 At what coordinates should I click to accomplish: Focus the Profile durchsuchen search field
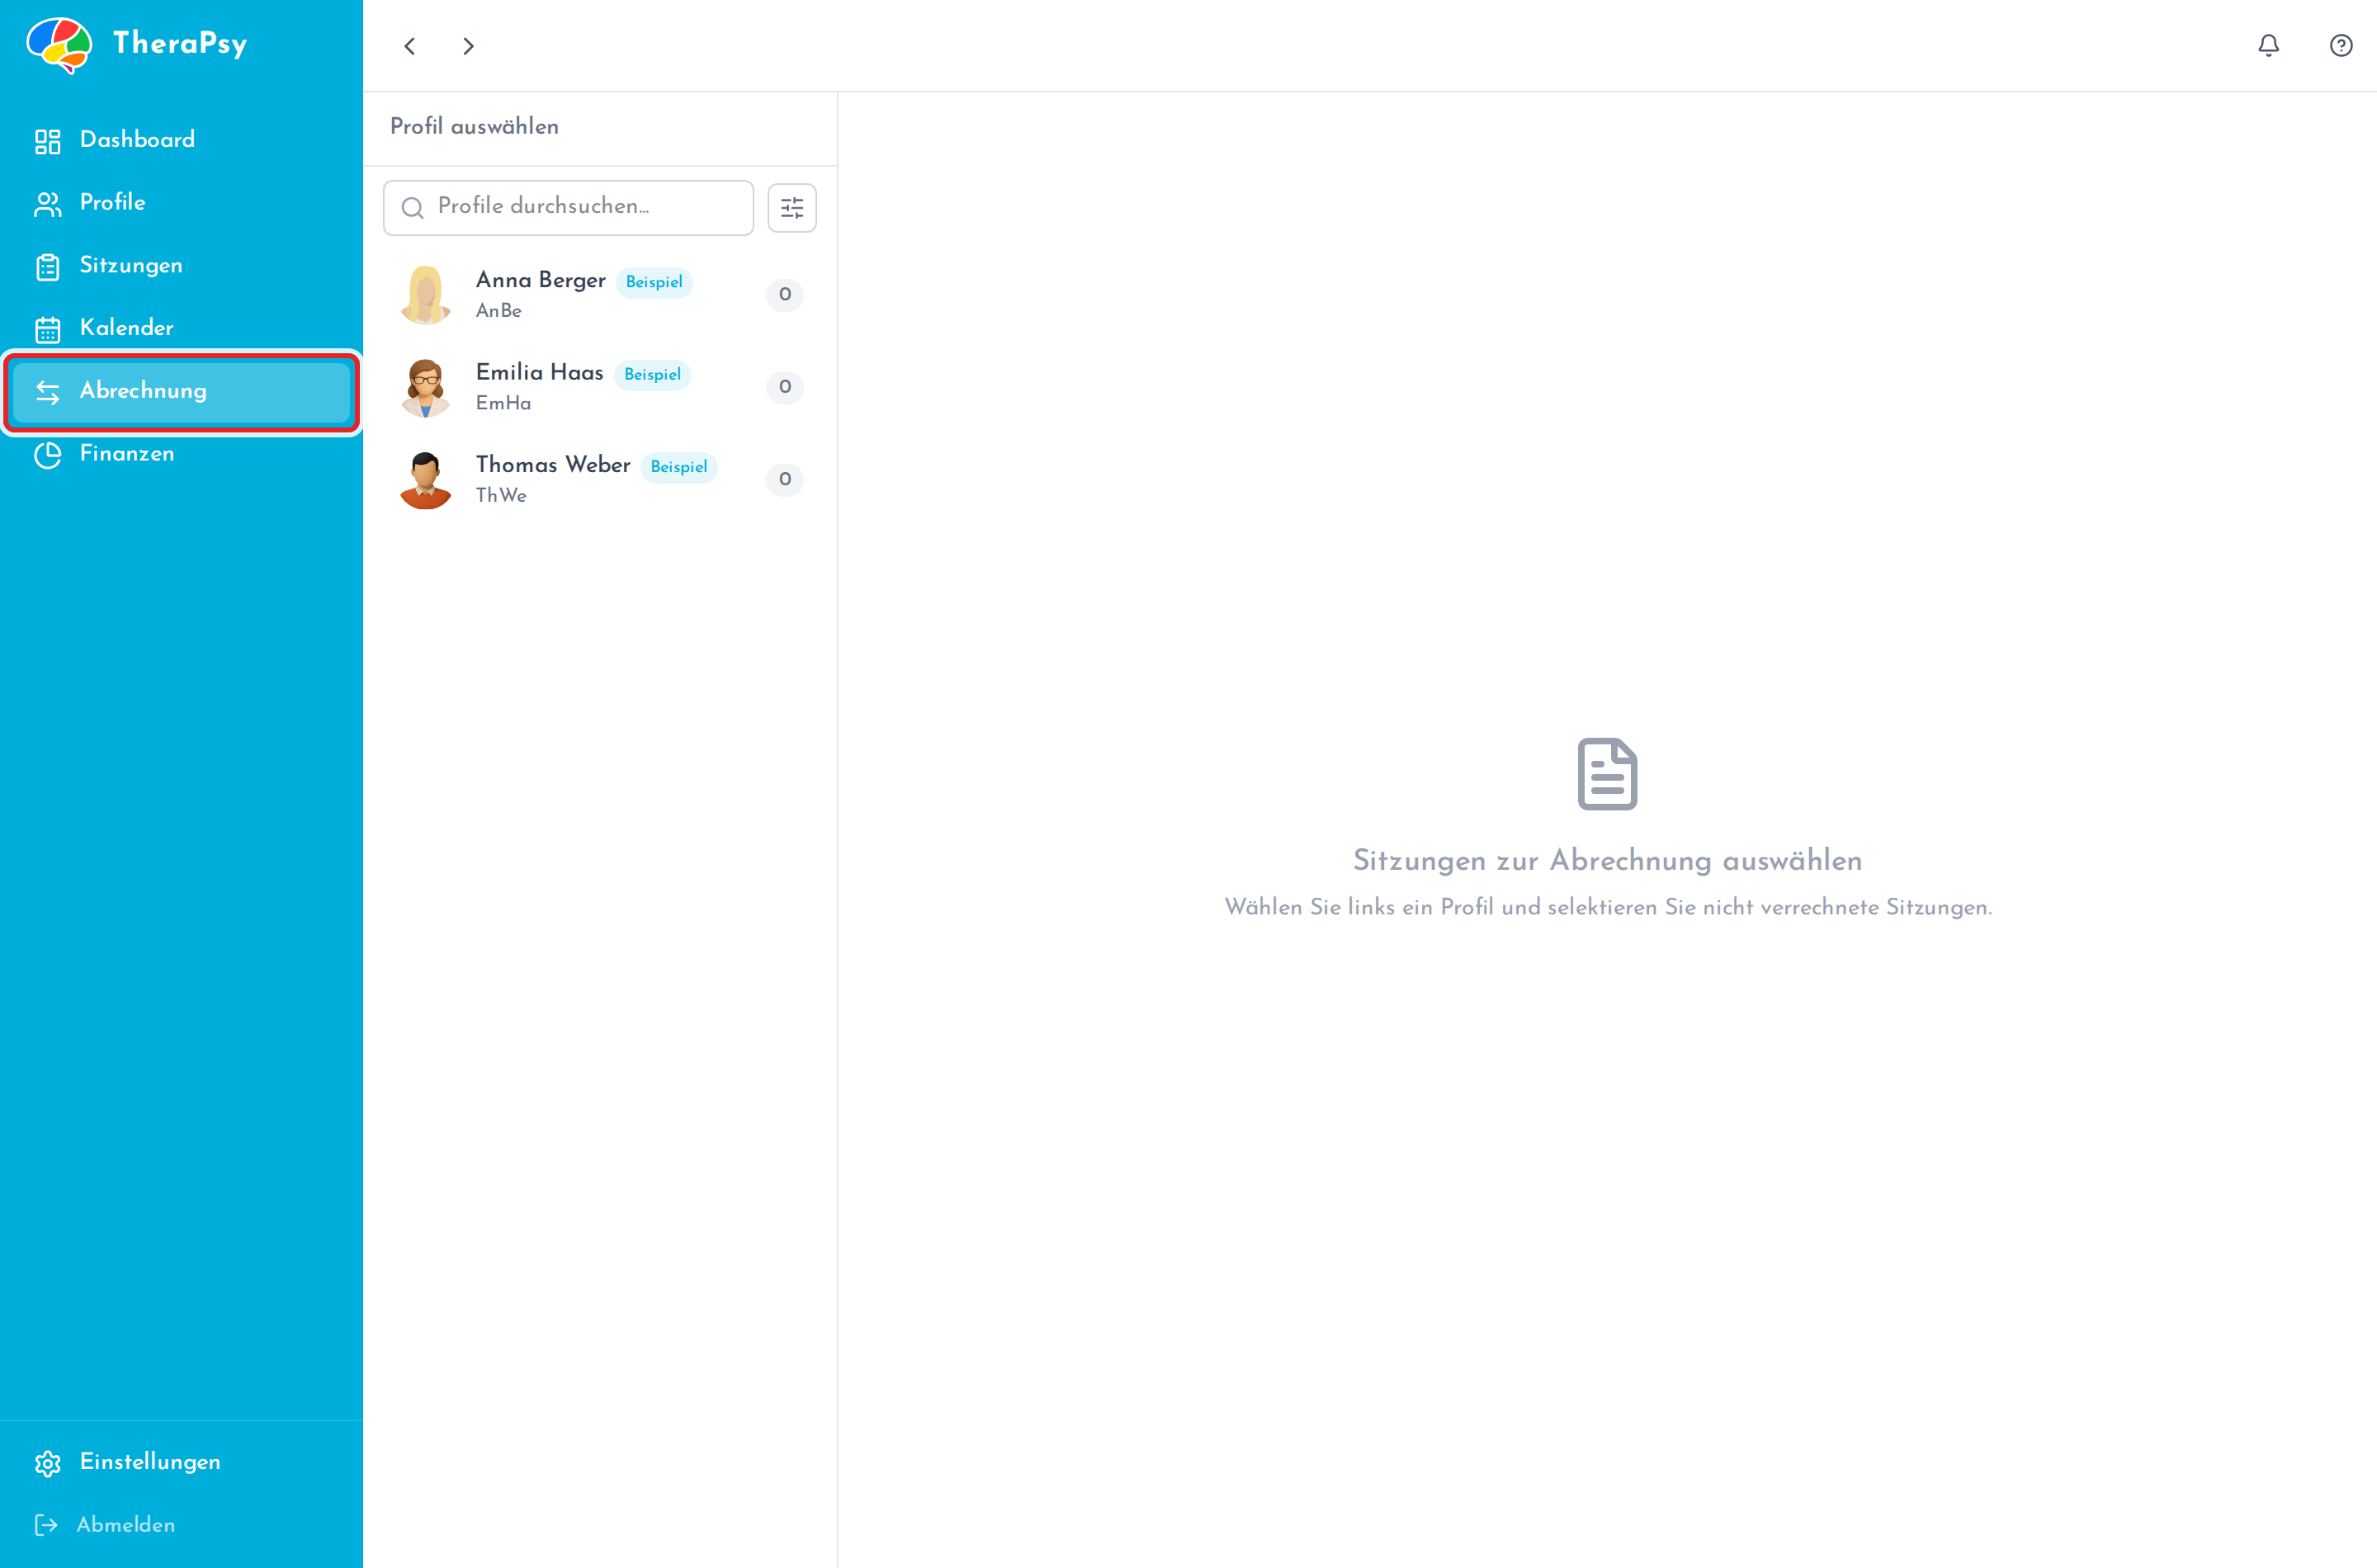(x=568, y=208)
